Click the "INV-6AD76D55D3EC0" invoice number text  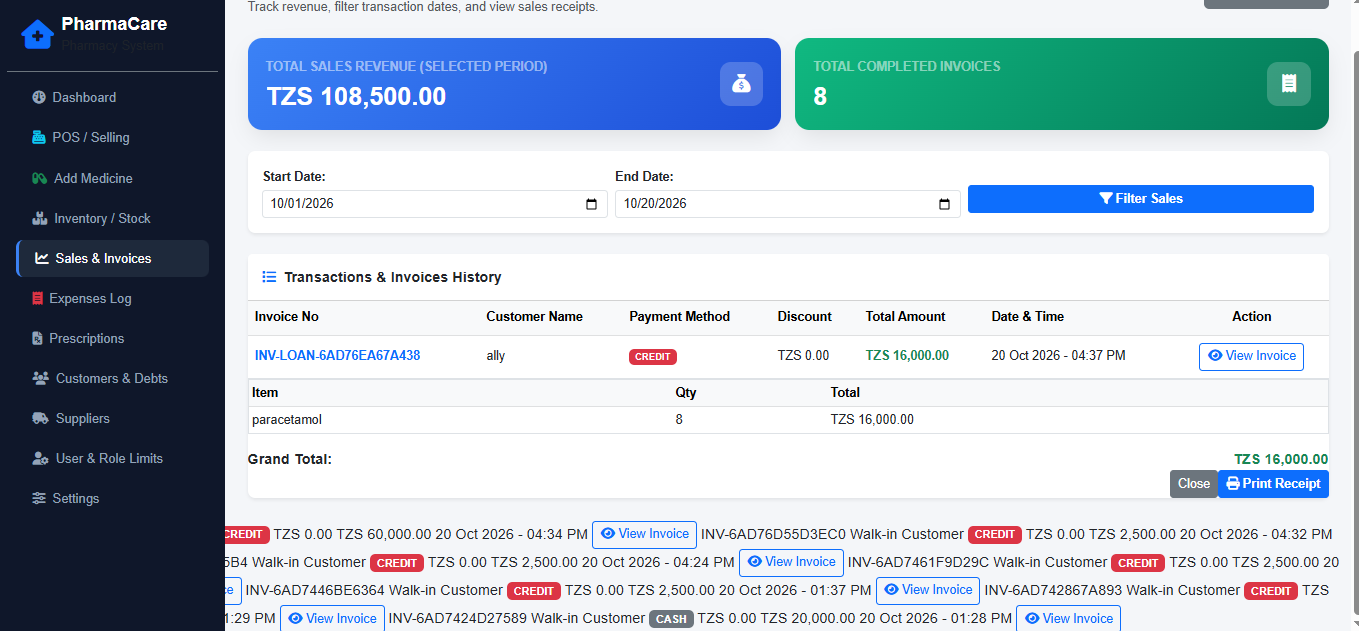(774, 535)
